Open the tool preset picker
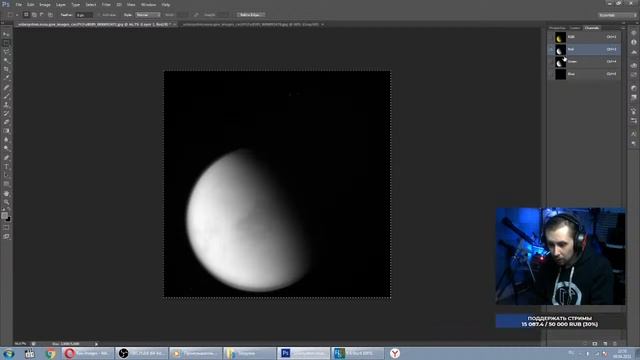 [x=12, y=15]
